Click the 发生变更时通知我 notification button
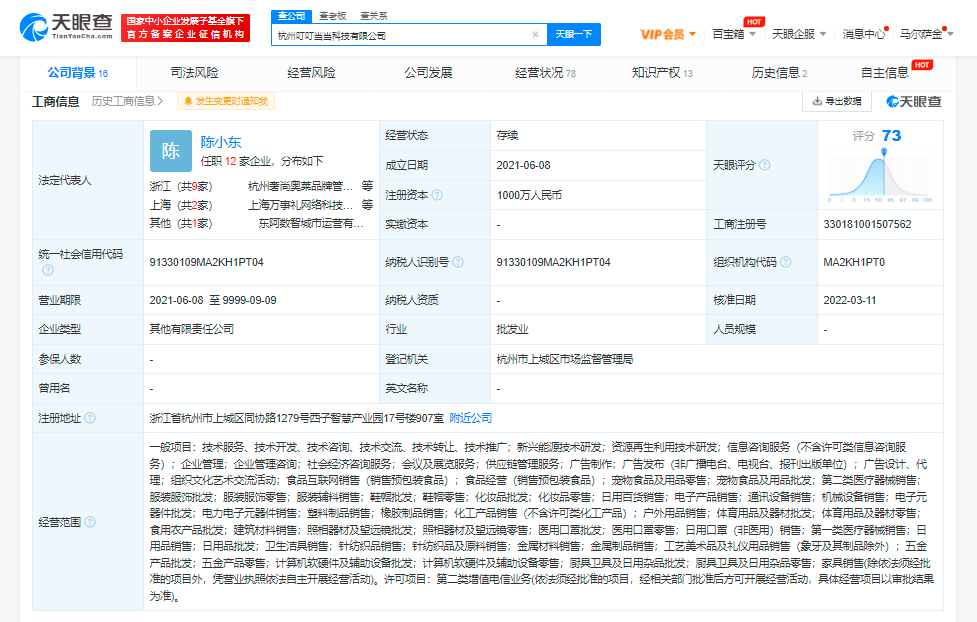Screen dimensions: 977x622 pos(226,101)
